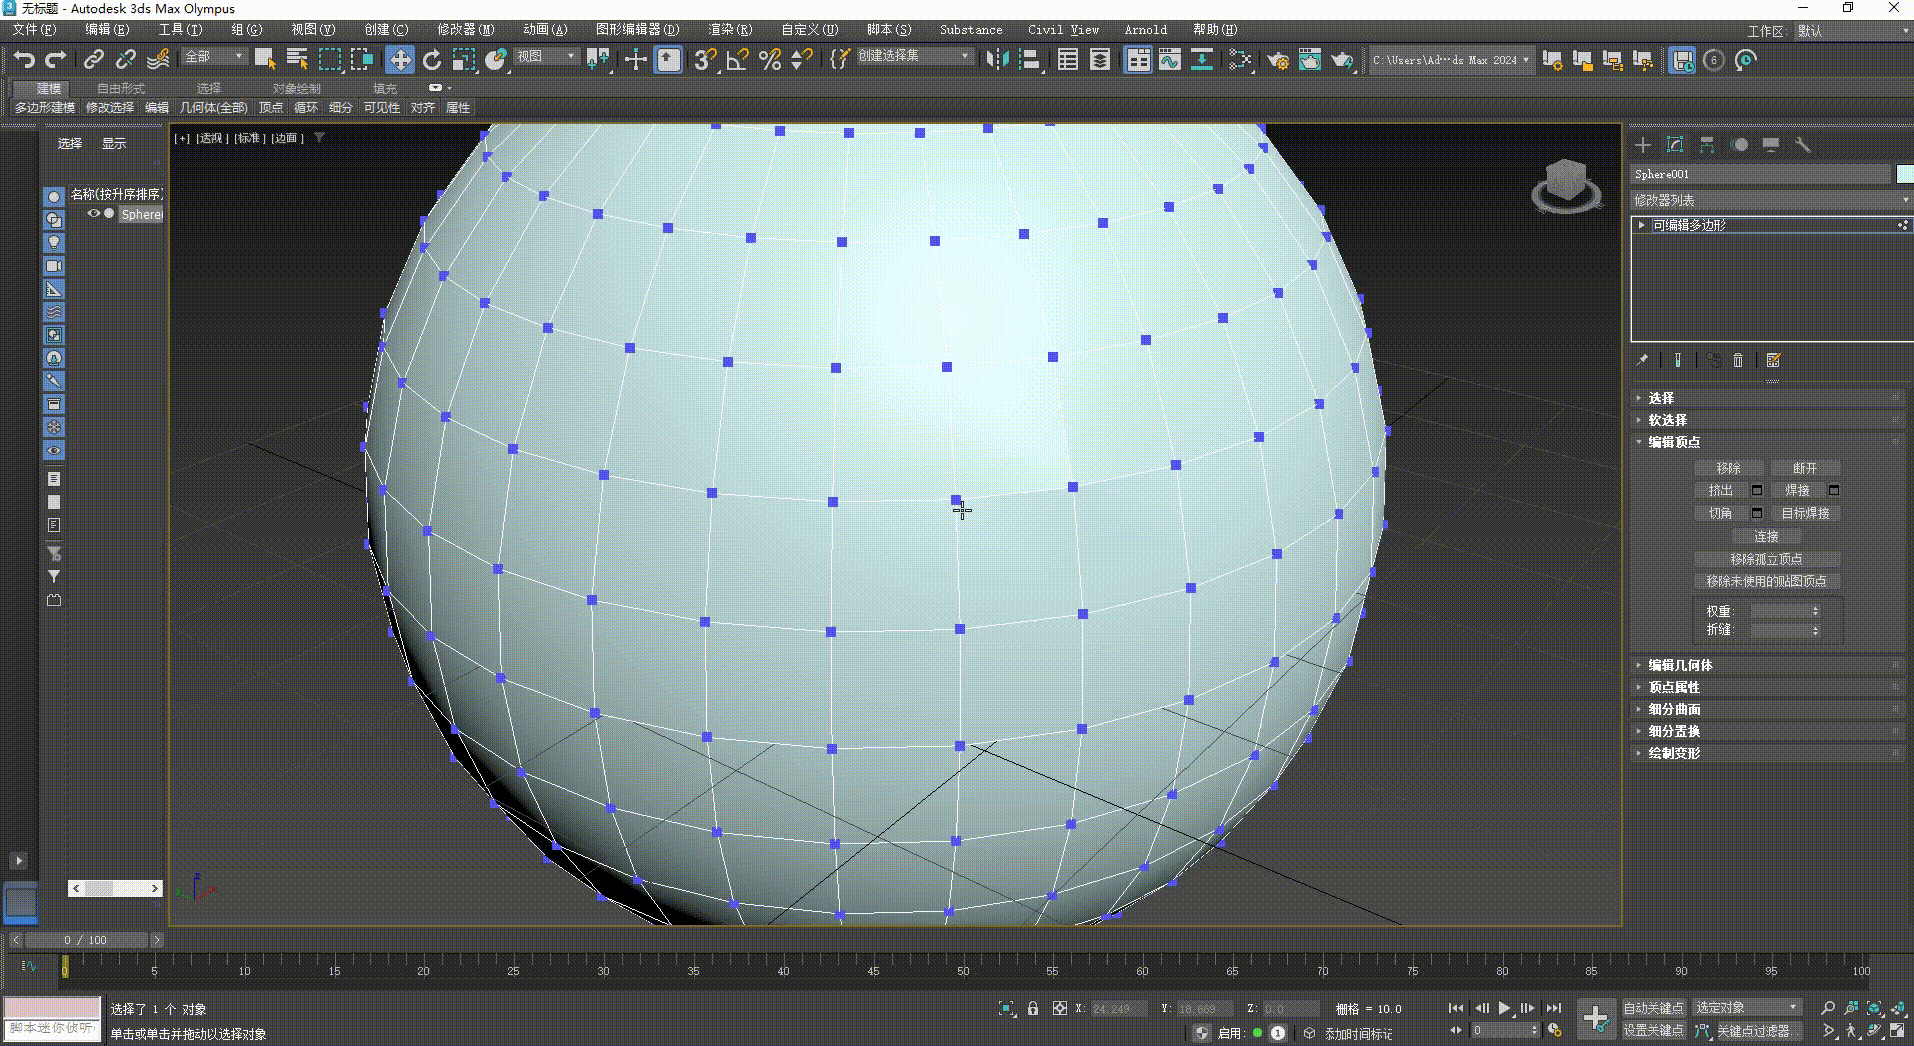Open the Material Editor
This screenshot has width=1914, height=1046.
(x=1240, y=60)
